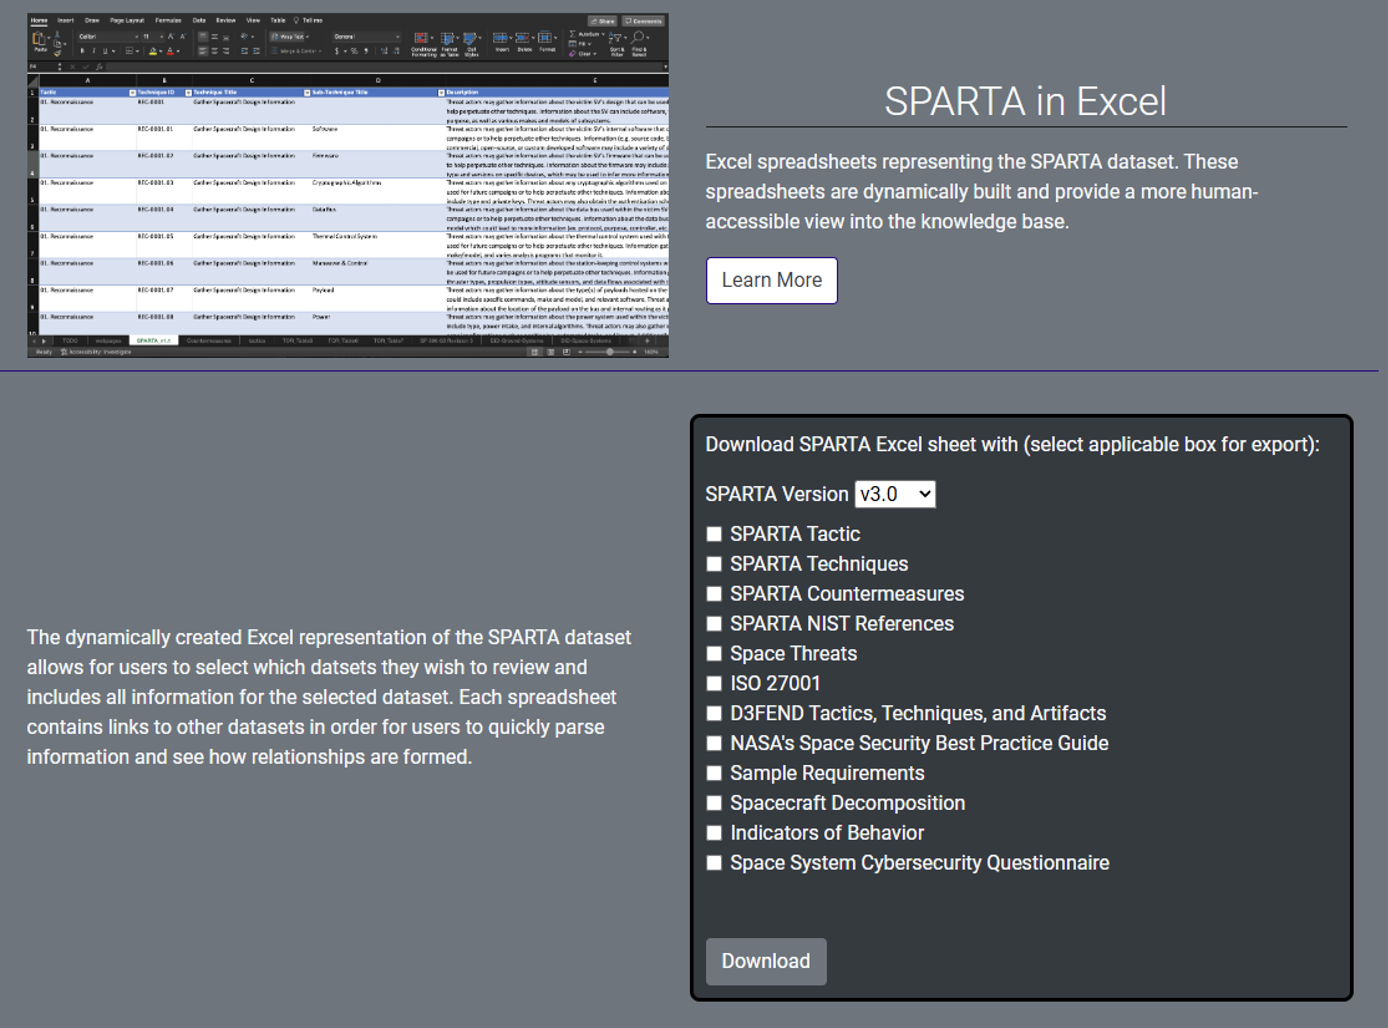
Task: Select the SPARTA sheet tab in Excel image
Action: (x=154, y=341)
